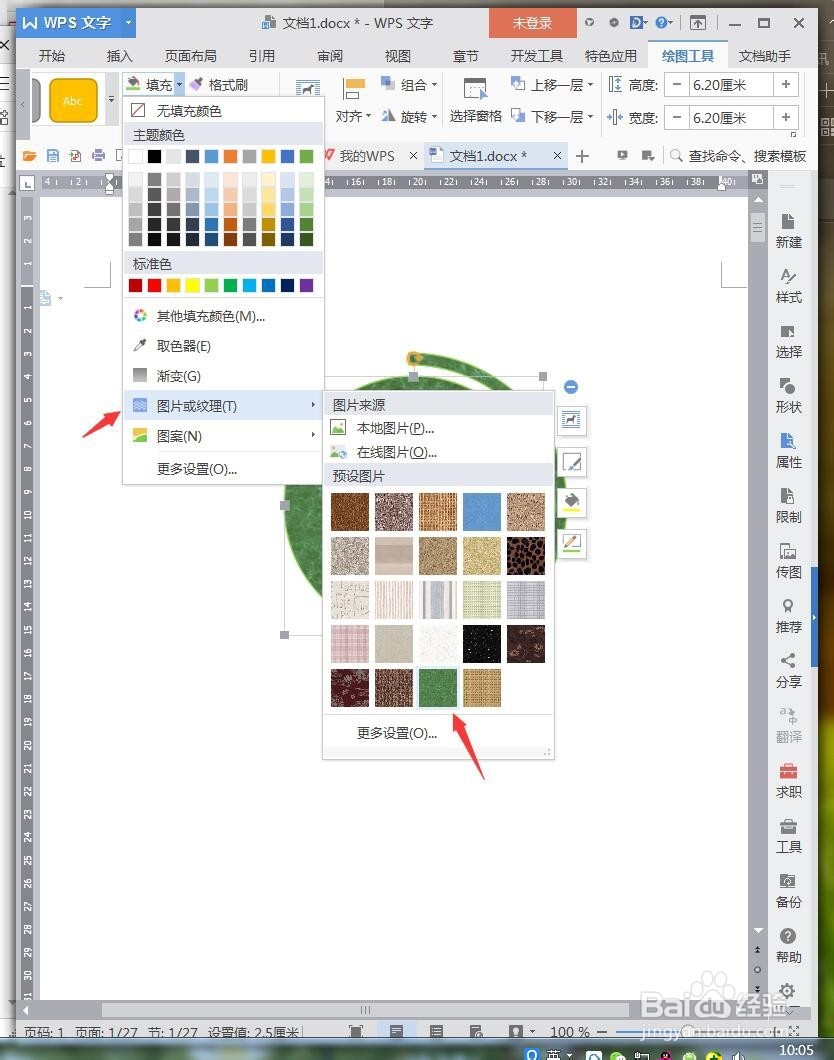Image resolution: width=834 pixels, height=1060 pixels.
Task: Select the leopard print texture thumbnail
Action: pyautogui.click(x=526, y=556)
